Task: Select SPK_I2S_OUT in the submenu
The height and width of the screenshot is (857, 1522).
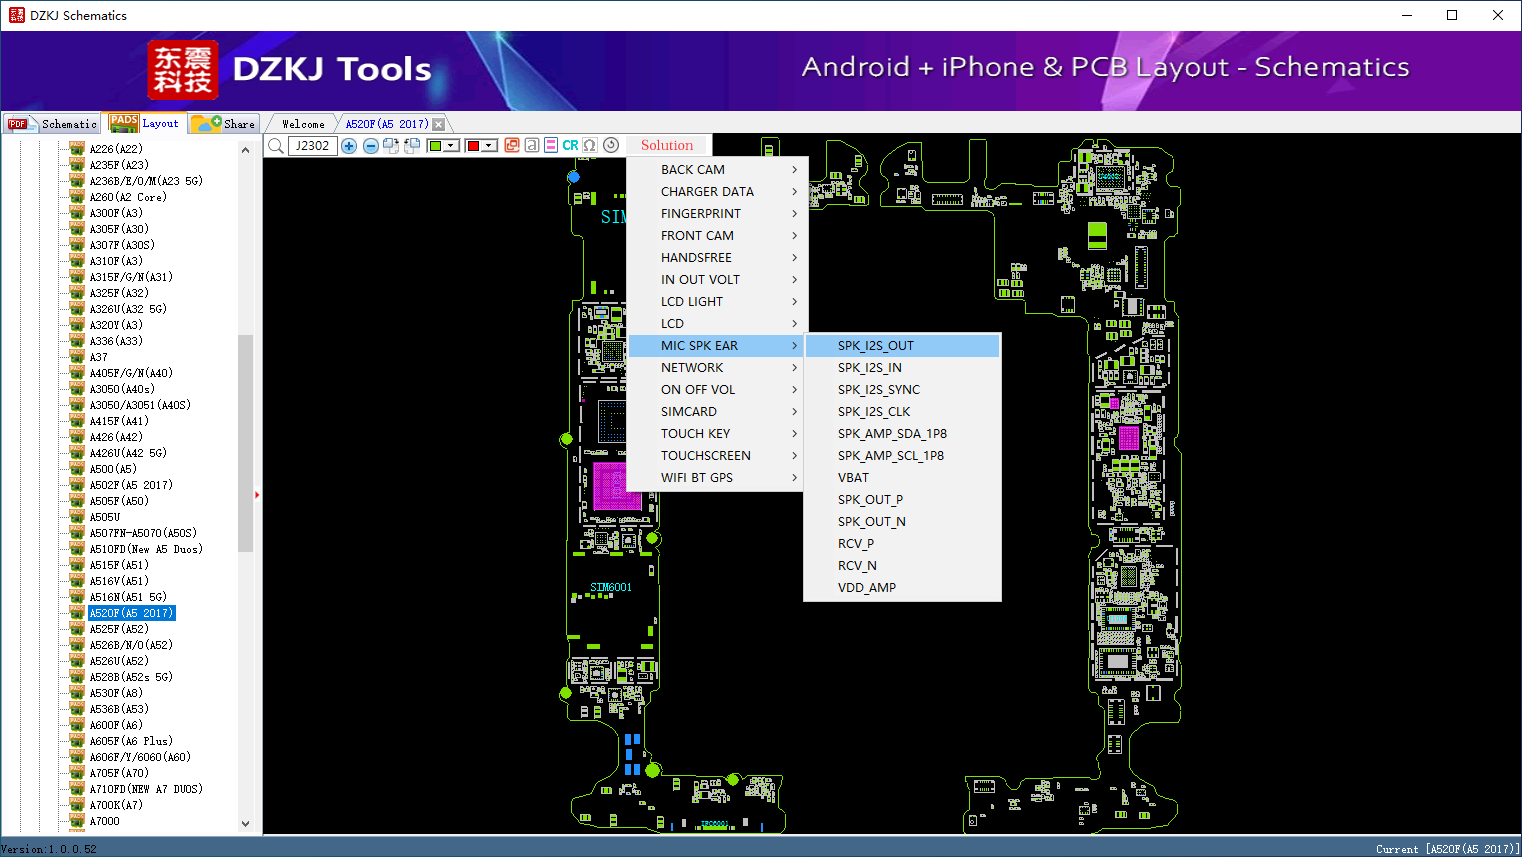Action: [902, 346]
